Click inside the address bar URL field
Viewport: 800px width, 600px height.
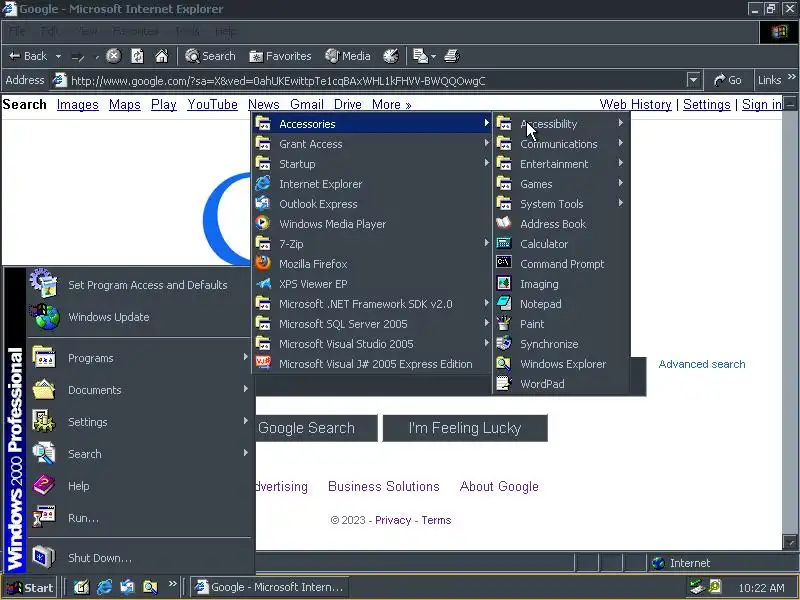(378, 81)
